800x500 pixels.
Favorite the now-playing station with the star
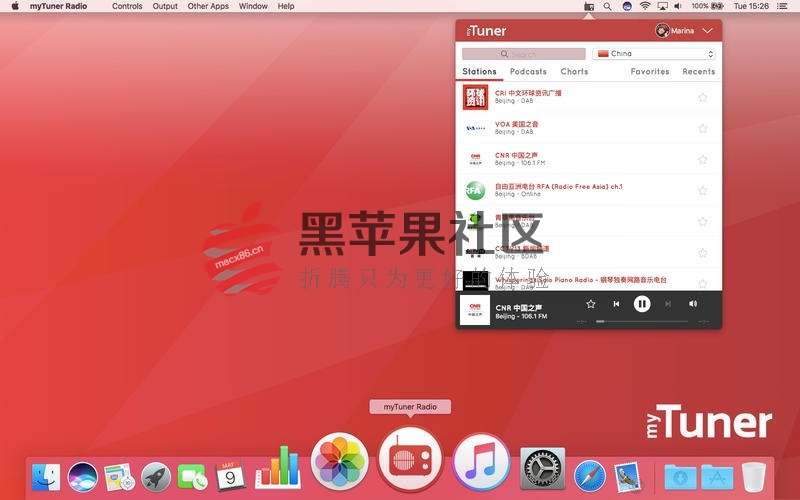point(591,304)
